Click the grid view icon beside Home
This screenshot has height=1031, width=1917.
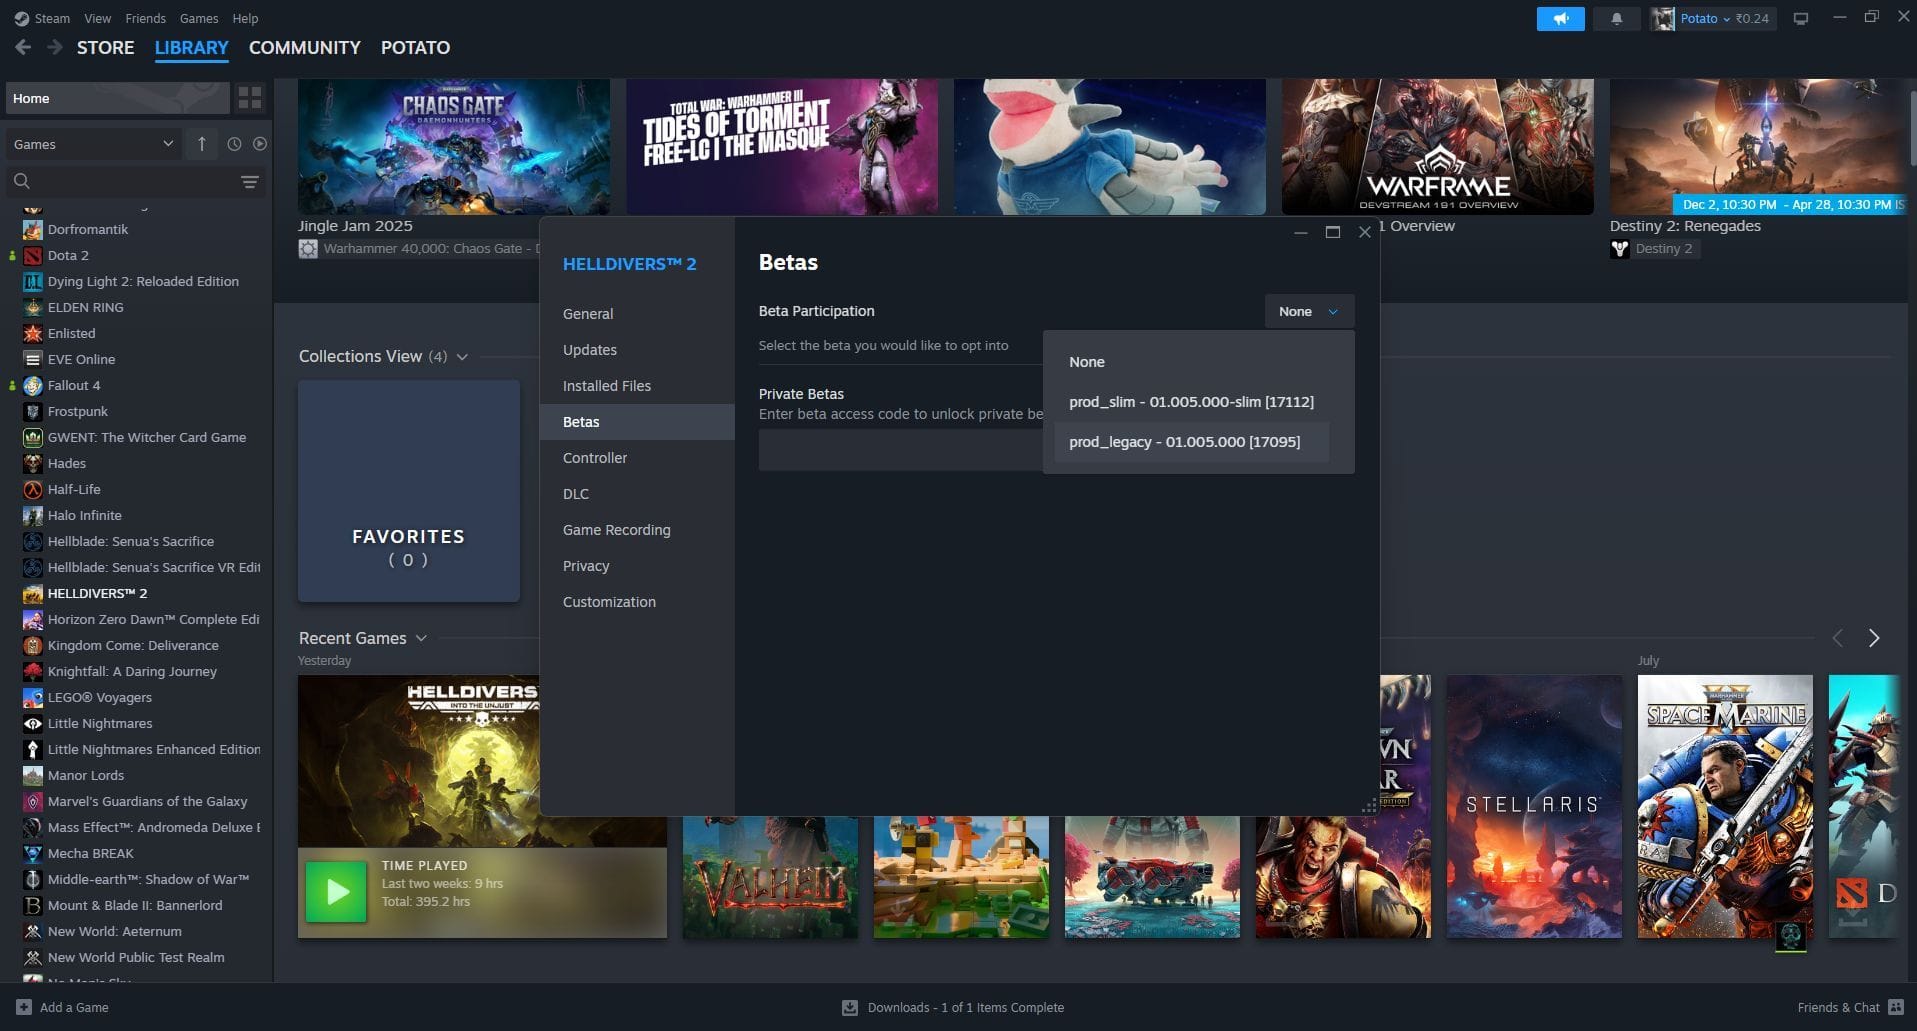point(249,98)
